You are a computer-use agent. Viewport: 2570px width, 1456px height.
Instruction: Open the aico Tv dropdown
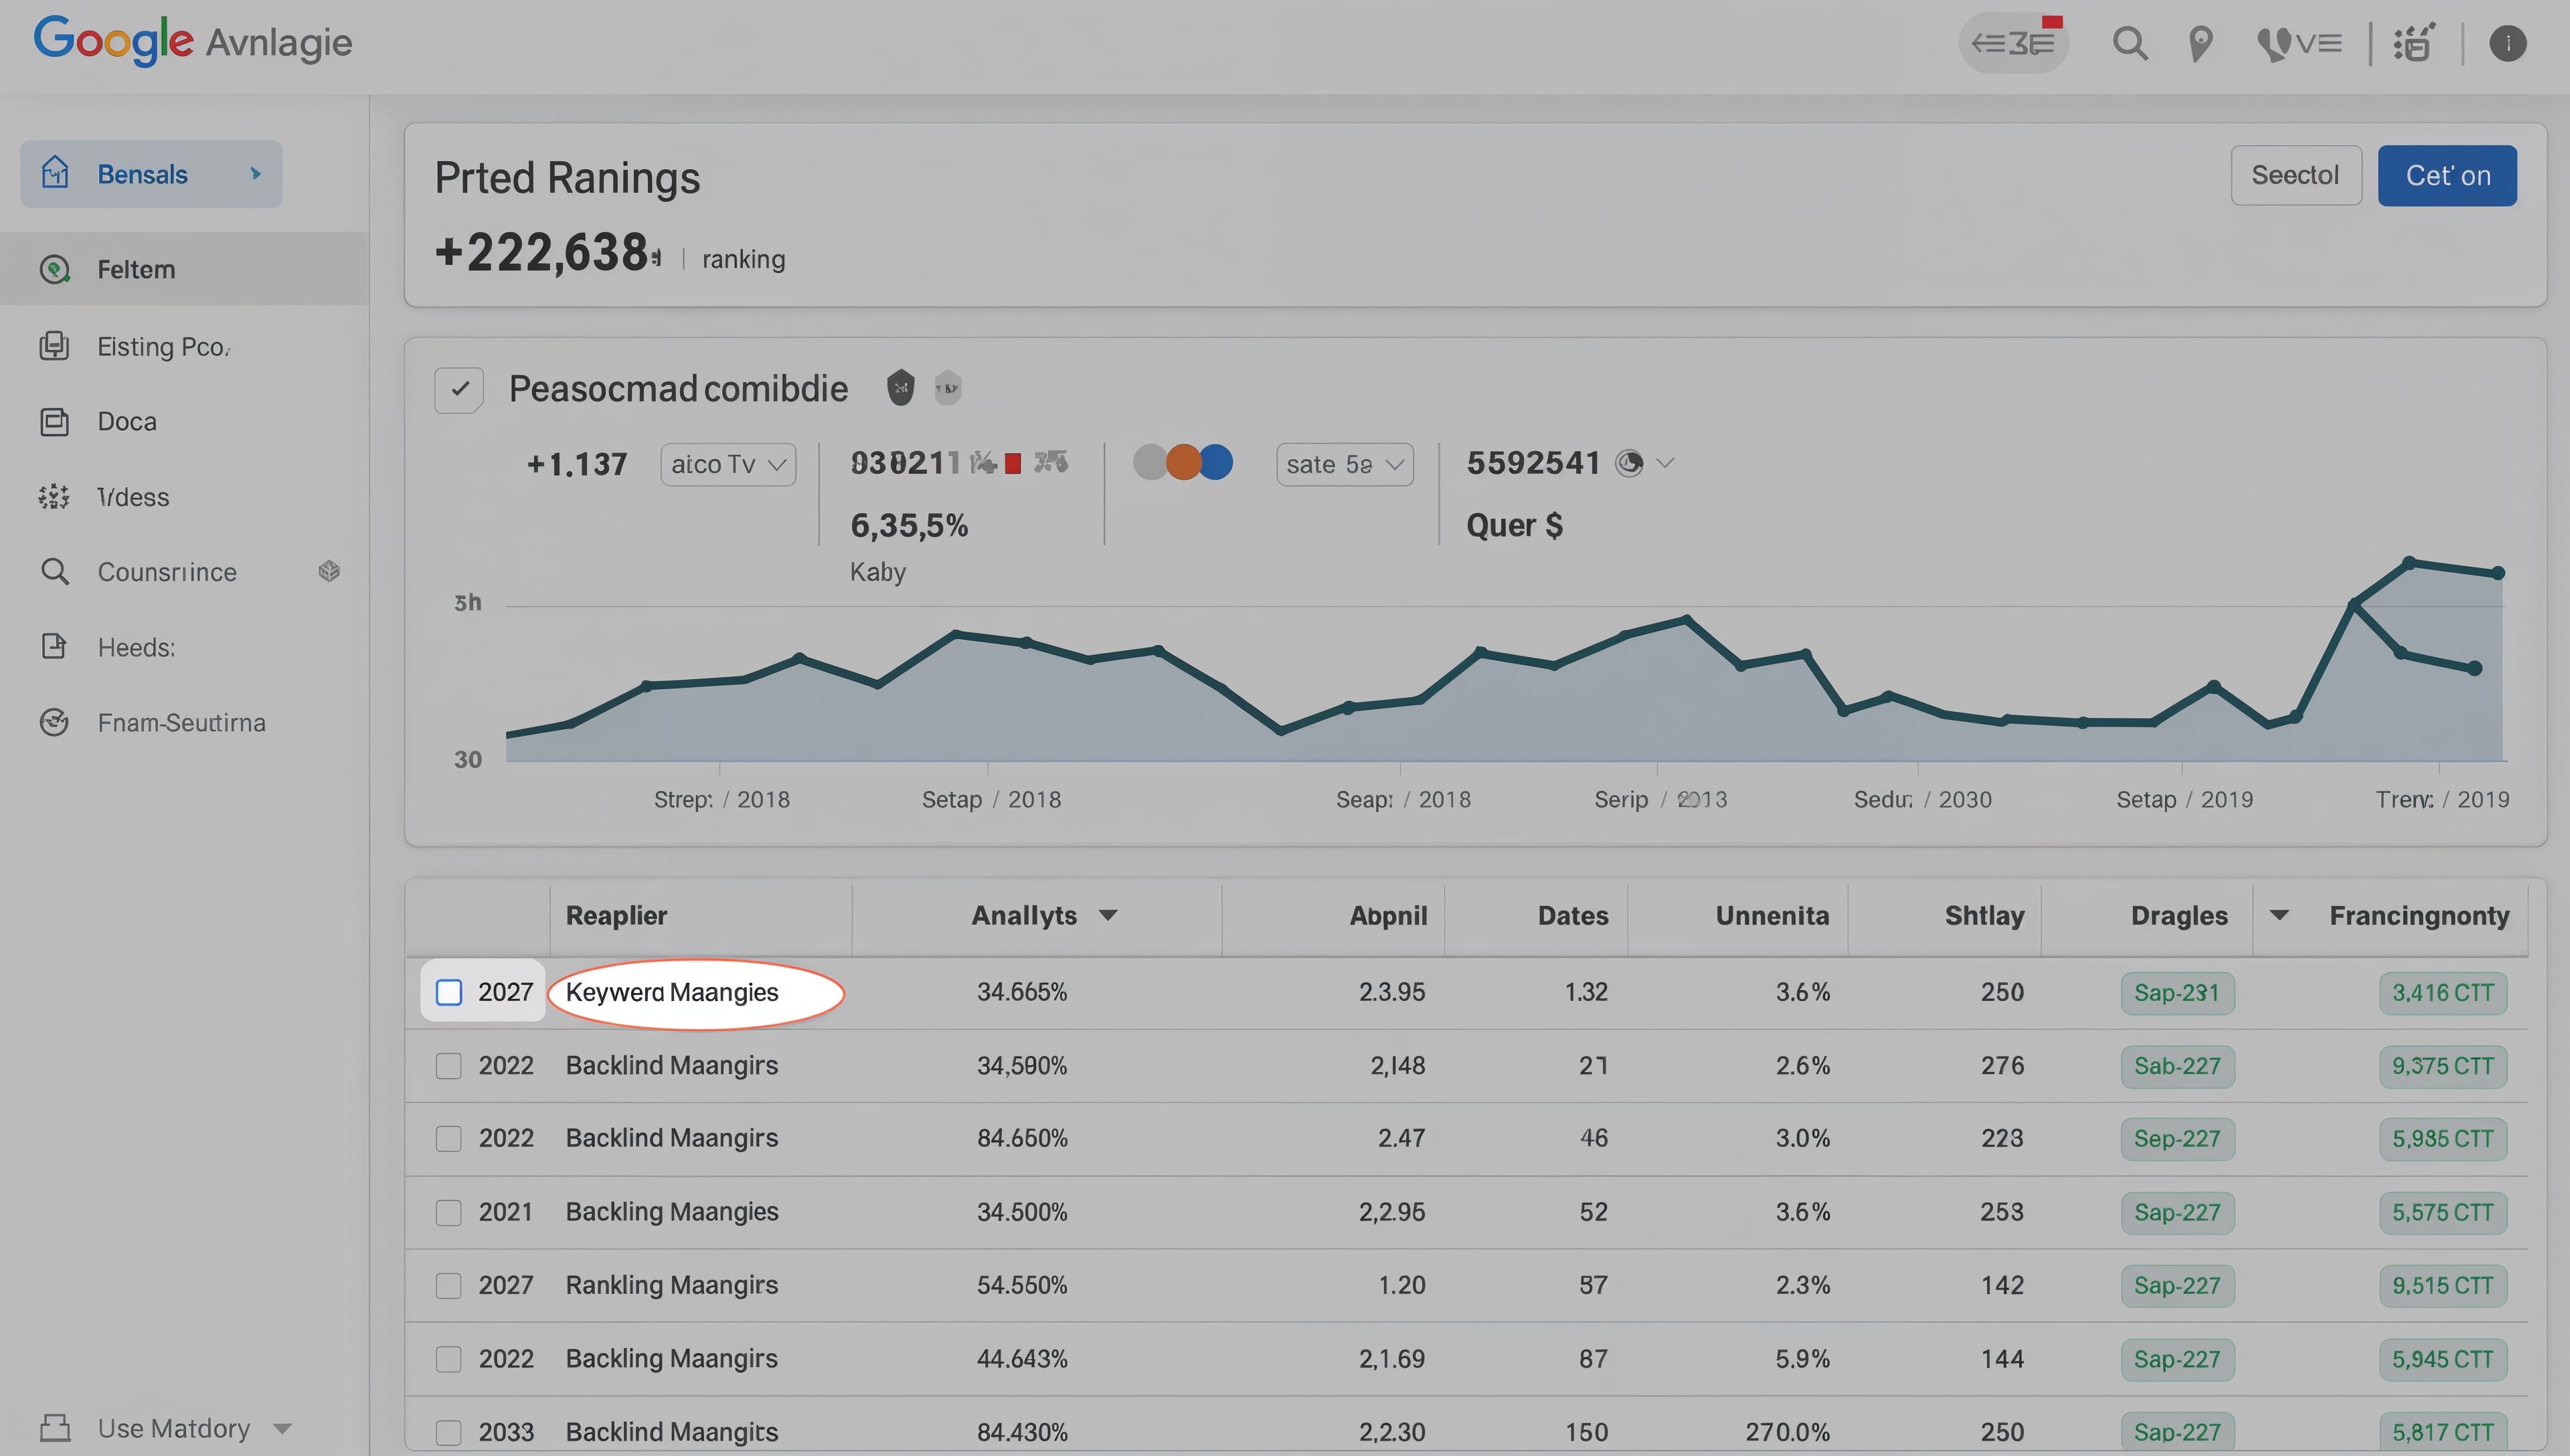[728, 463]
